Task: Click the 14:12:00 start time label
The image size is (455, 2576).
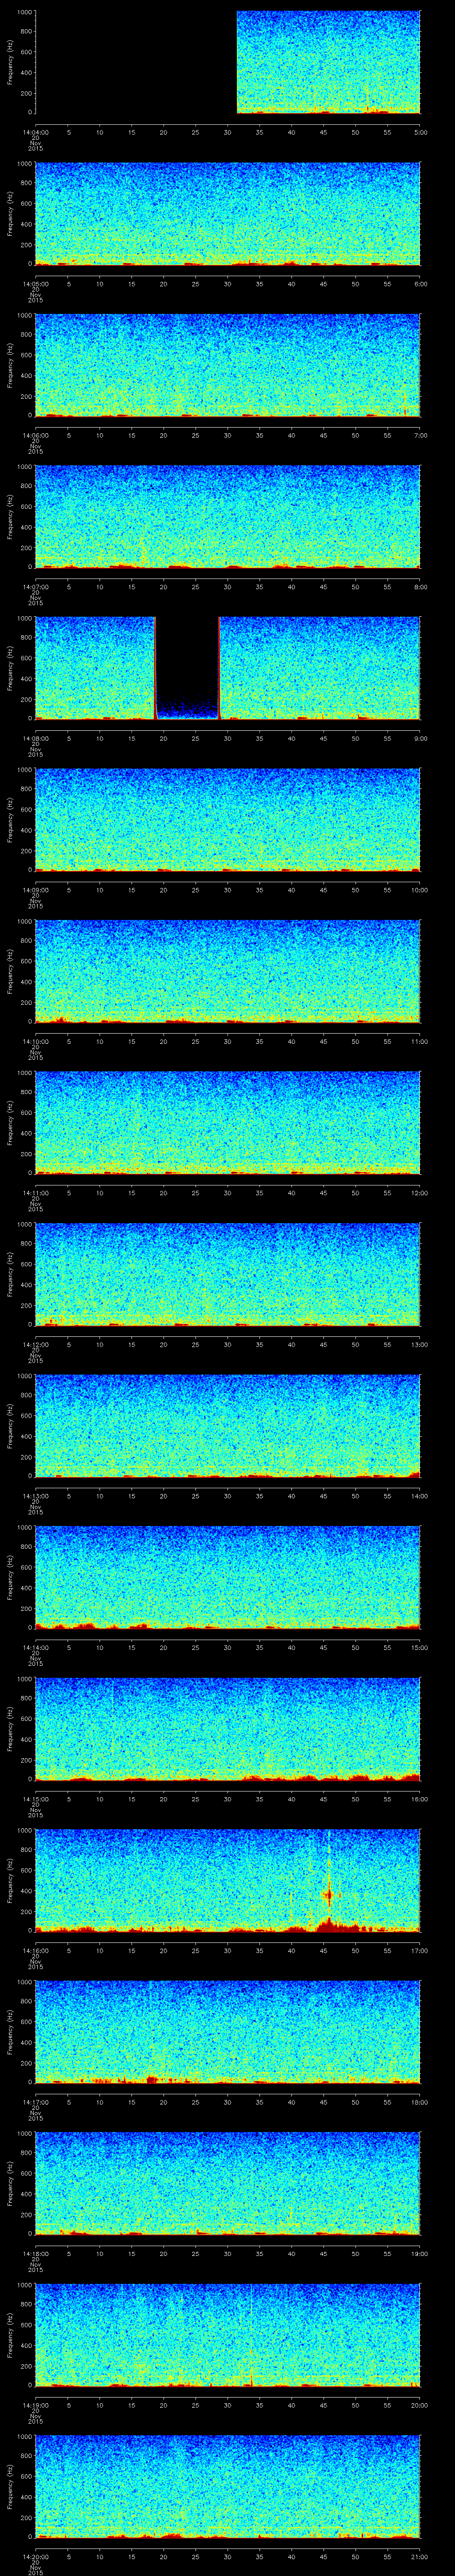Action: [35, 1344]
